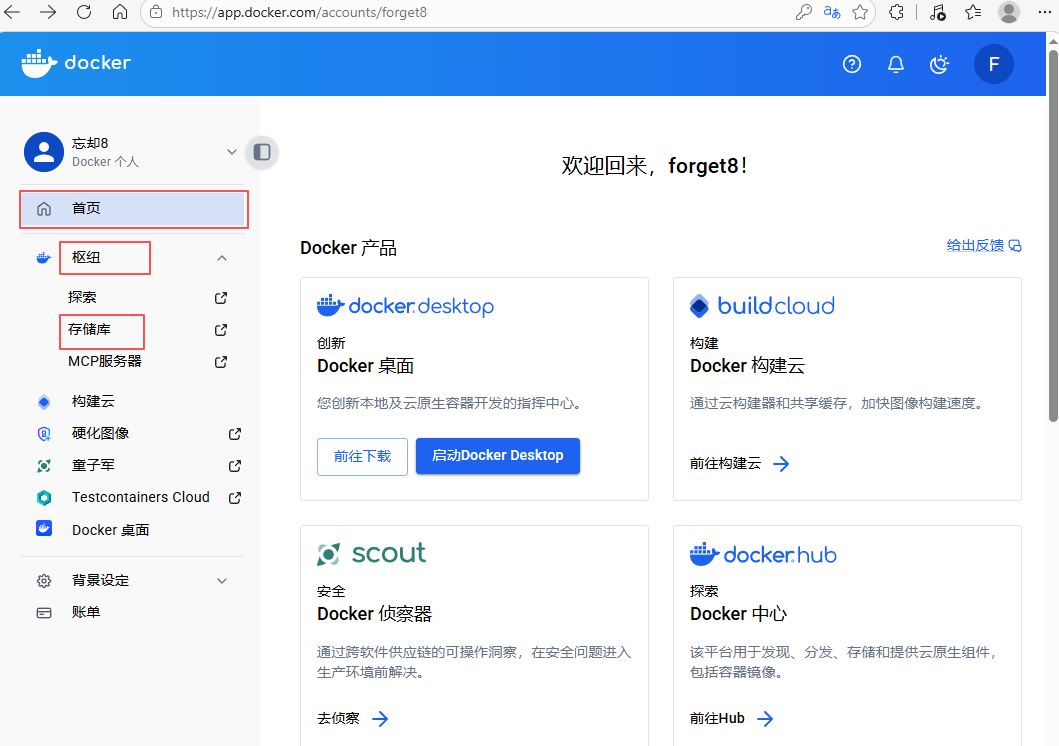Screen dimensions: 1059x746
Task: Open Testcontainers Cloud in the sidebar
Action: (140, 498)
